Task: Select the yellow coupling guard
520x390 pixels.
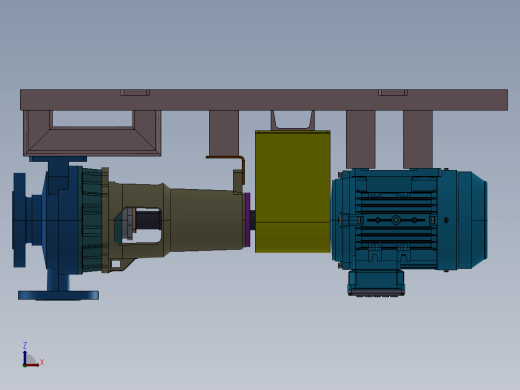Action: tap(293, 192)
